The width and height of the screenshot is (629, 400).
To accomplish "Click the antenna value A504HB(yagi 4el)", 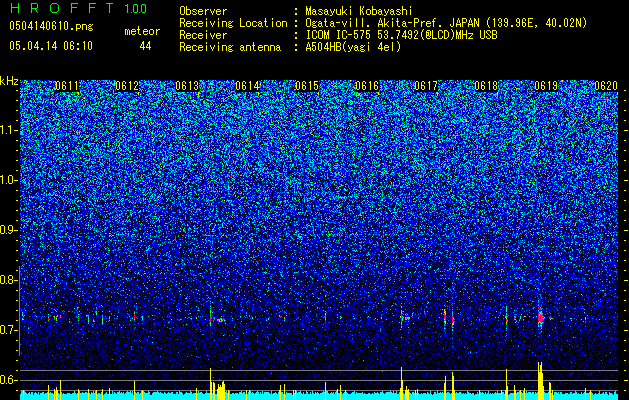I will pos(353,47).
